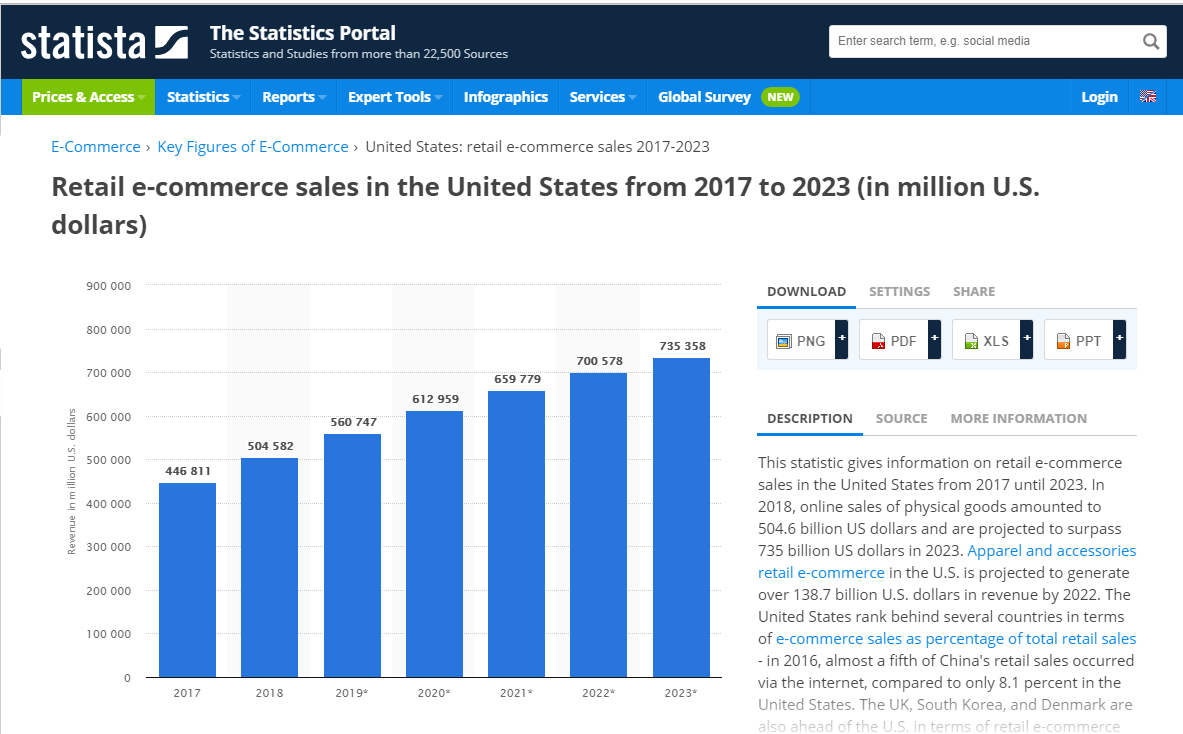Open the Infographics menu item

pos(506,97)
